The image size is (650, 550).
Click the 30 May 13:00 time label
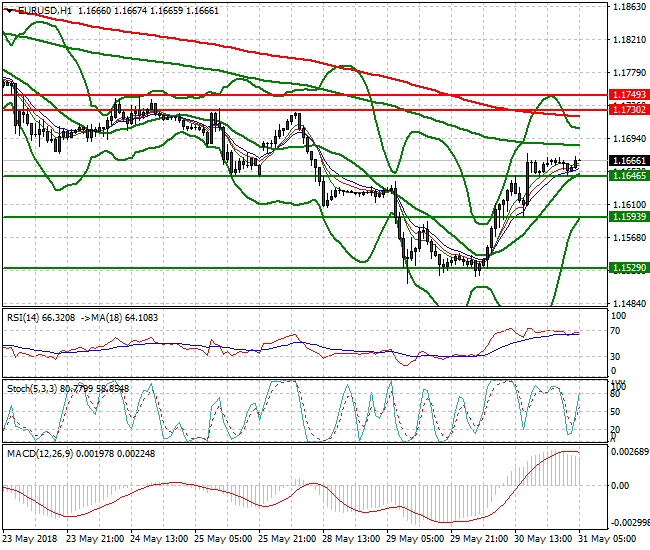[543, 539]
